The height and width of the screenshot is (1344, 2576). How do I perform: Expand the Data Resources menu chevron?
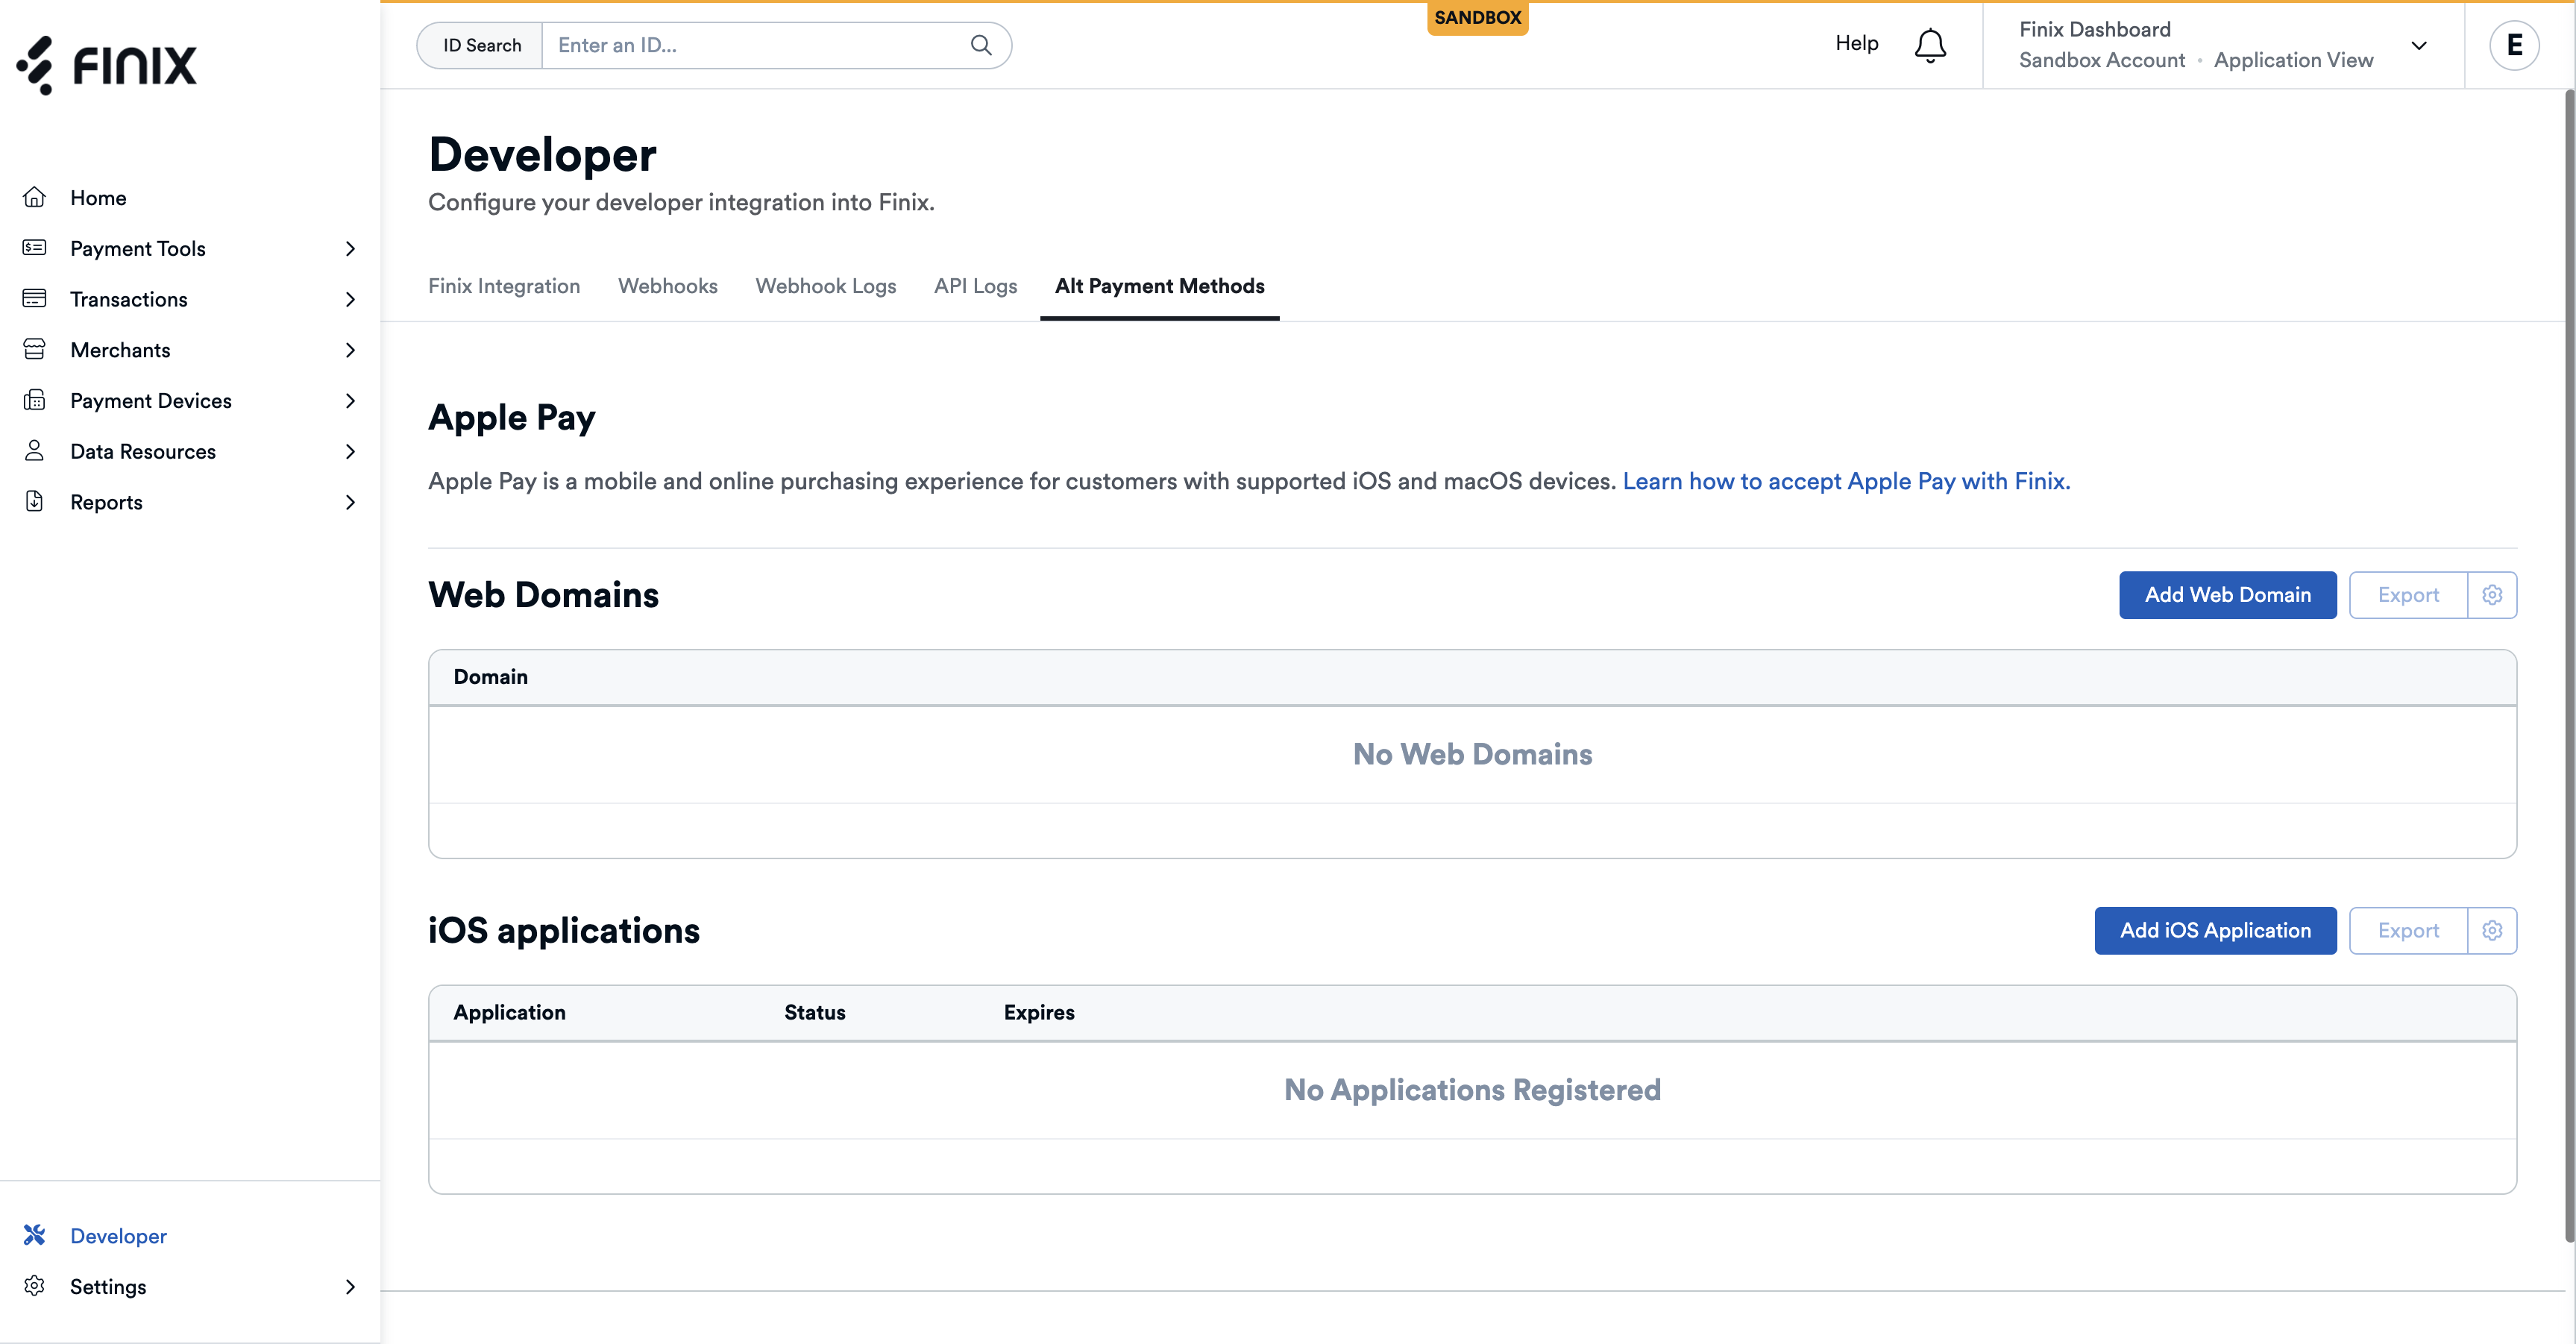(x=350, y=451)
